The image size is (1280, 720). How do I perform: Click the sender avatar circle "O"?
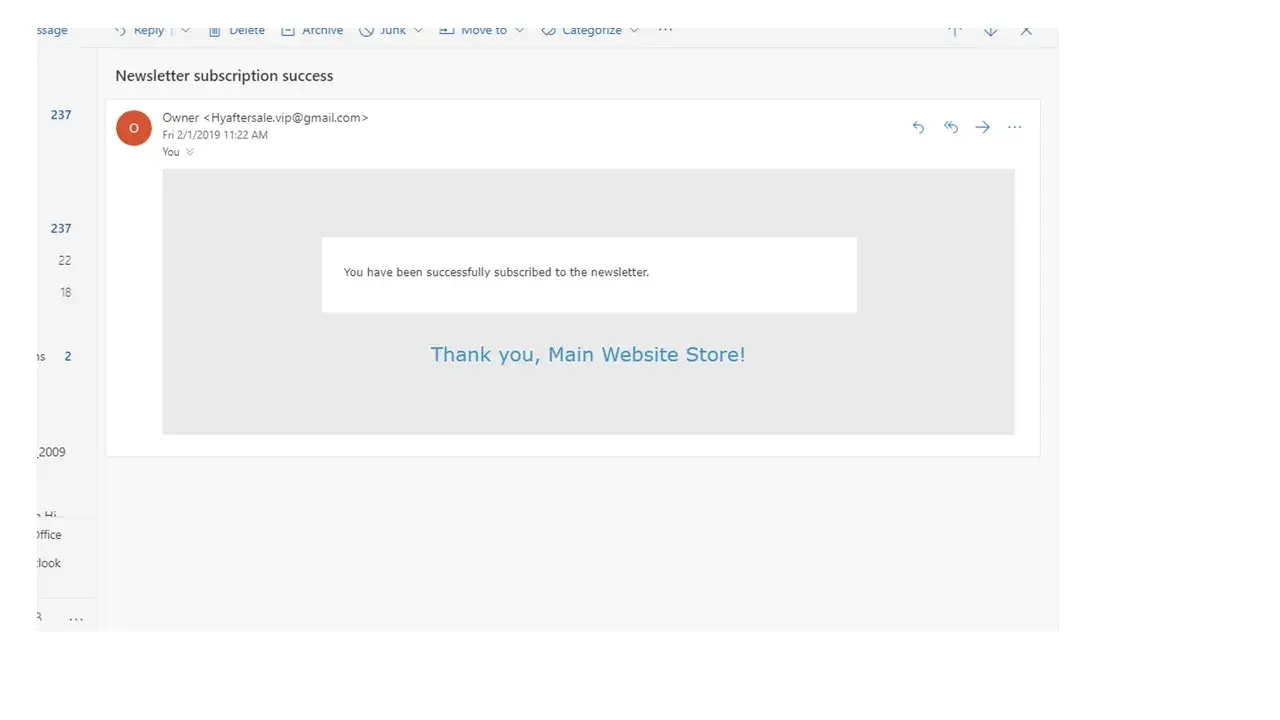(134, 128)
